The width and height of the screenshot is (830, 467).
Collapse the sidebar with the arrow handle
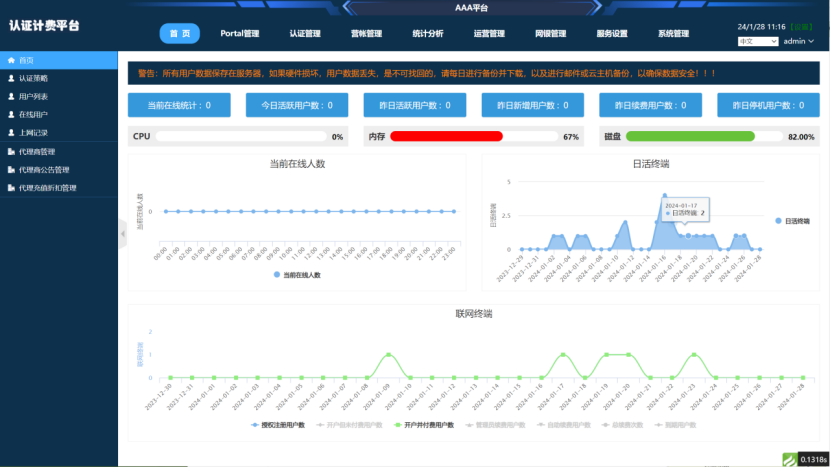click(x=123, y=234)
